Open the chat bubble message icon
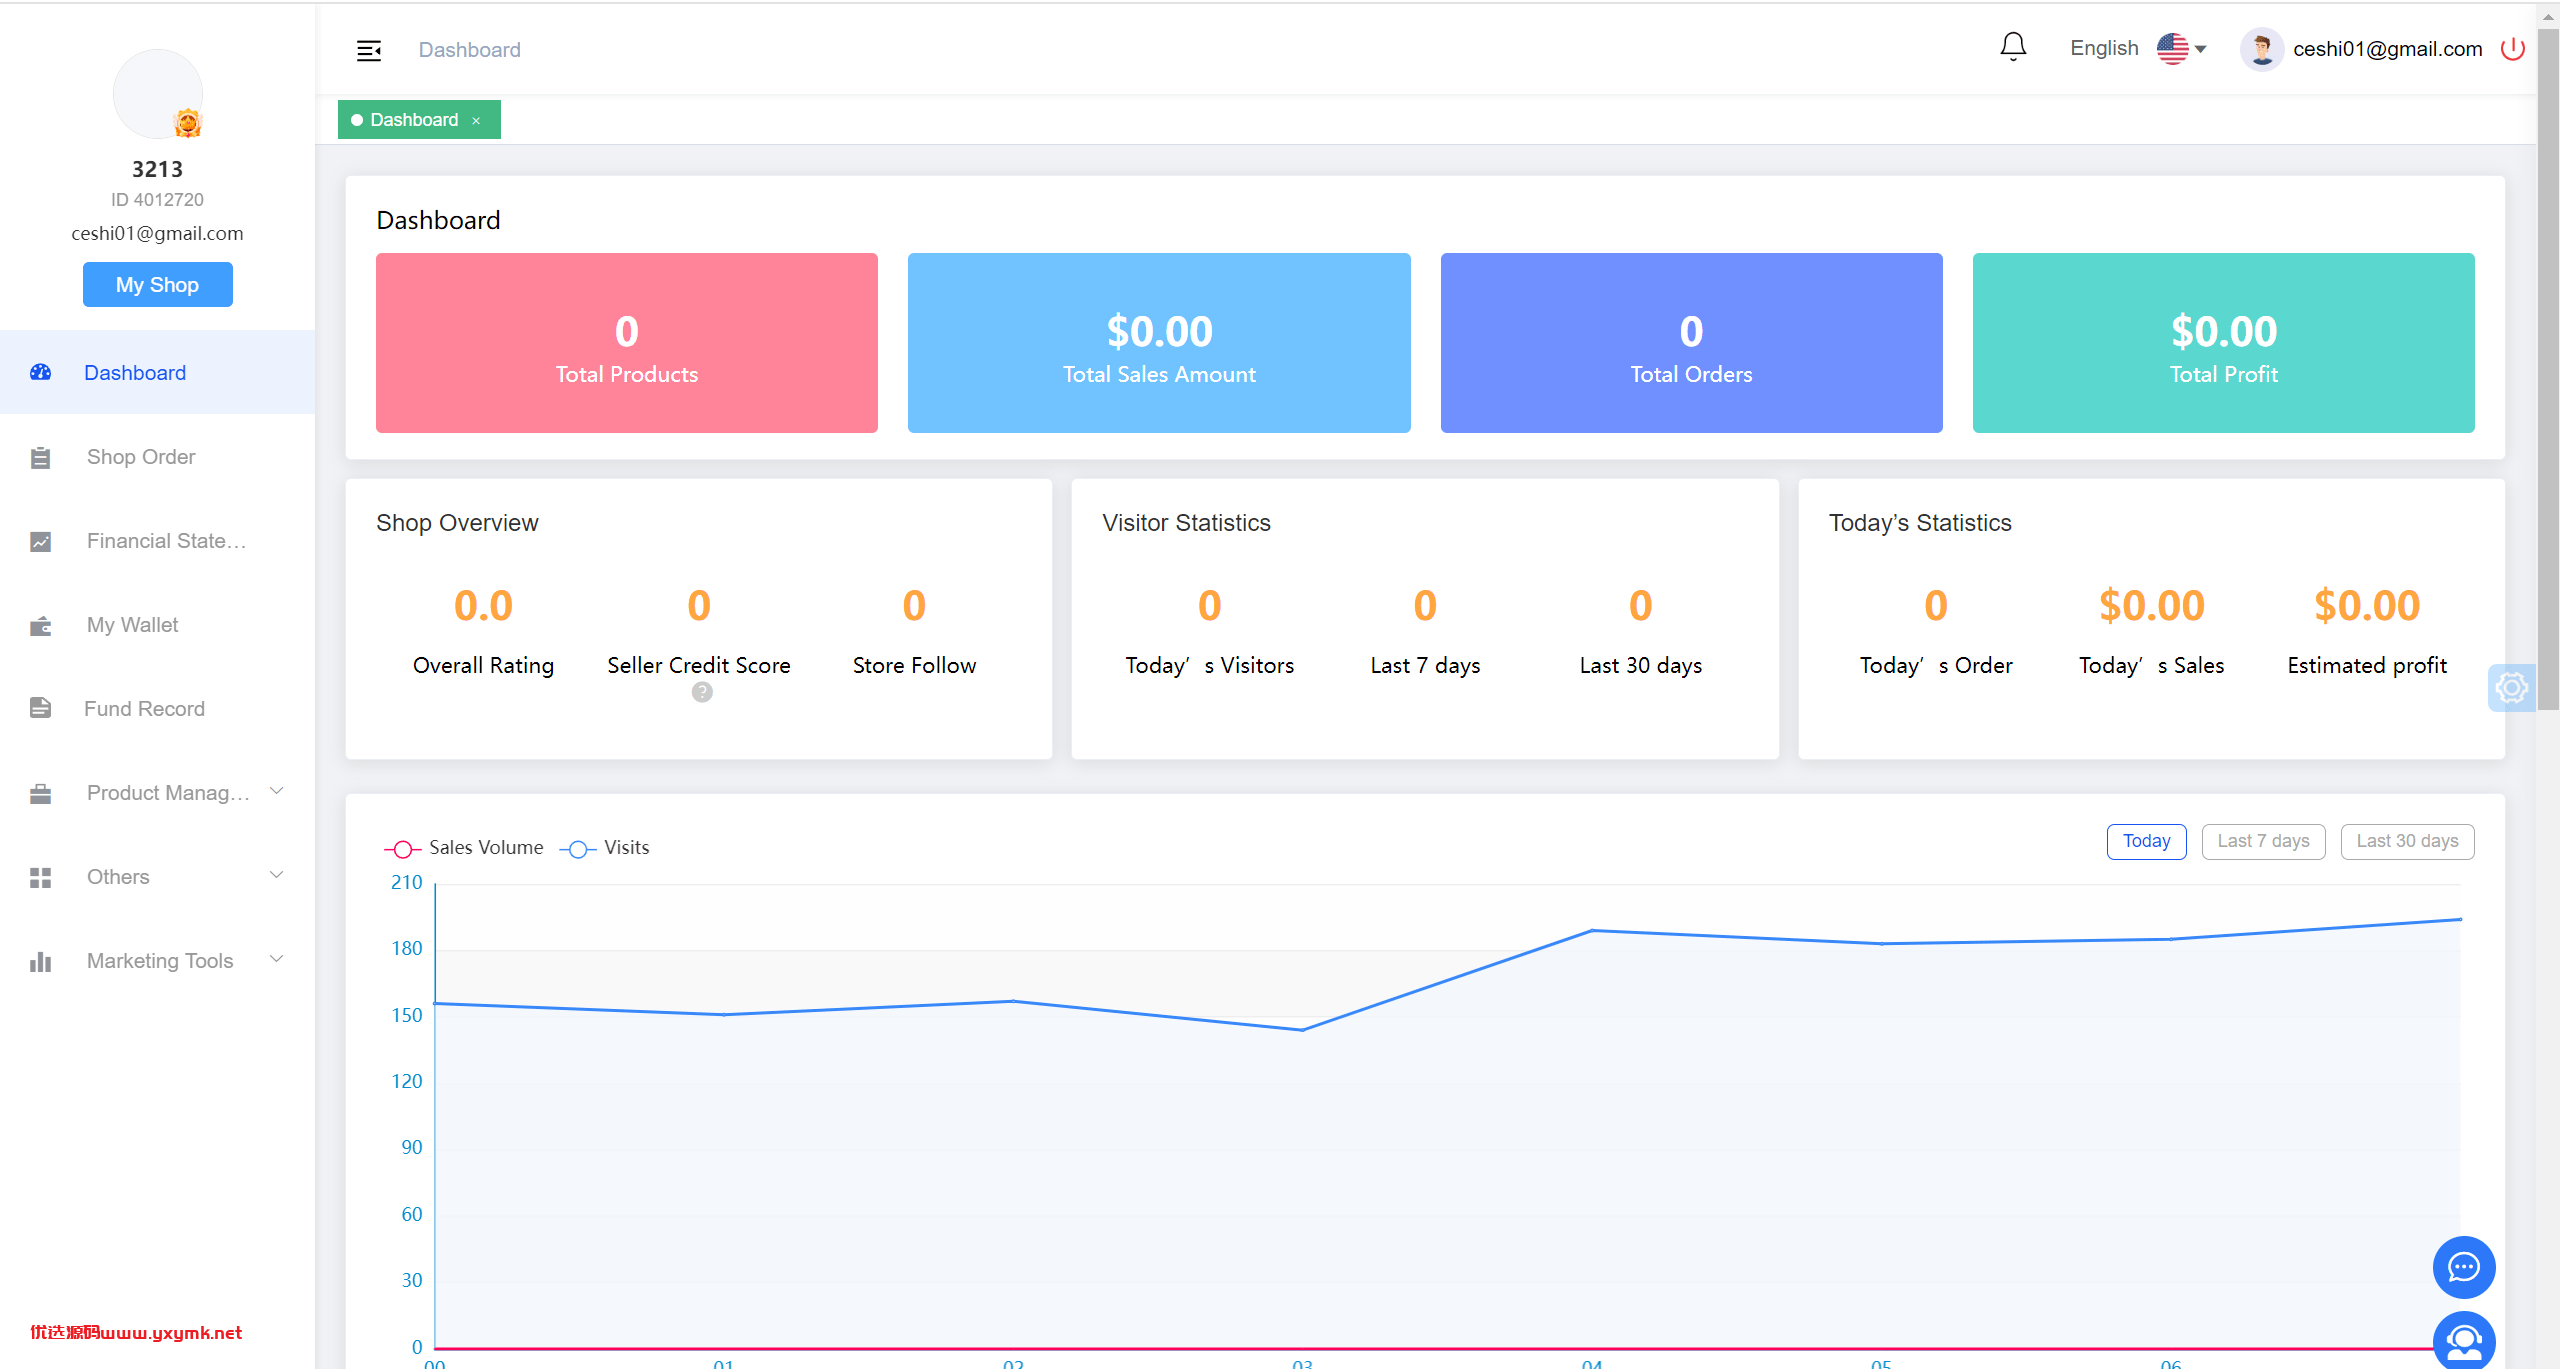 [2464, 1267]
